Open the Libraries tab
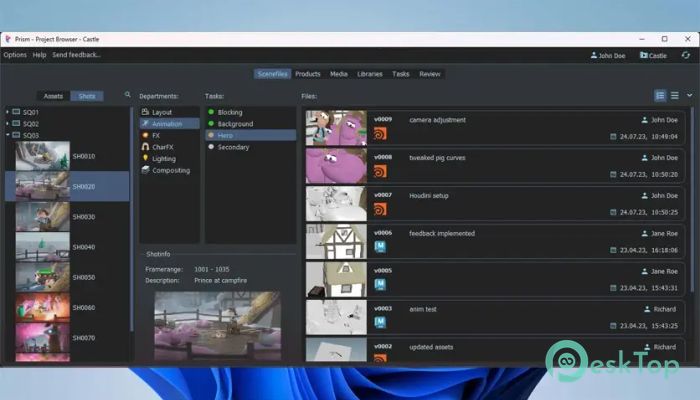Viewport: 700px width, 400px height. click(x=370, y=74)
